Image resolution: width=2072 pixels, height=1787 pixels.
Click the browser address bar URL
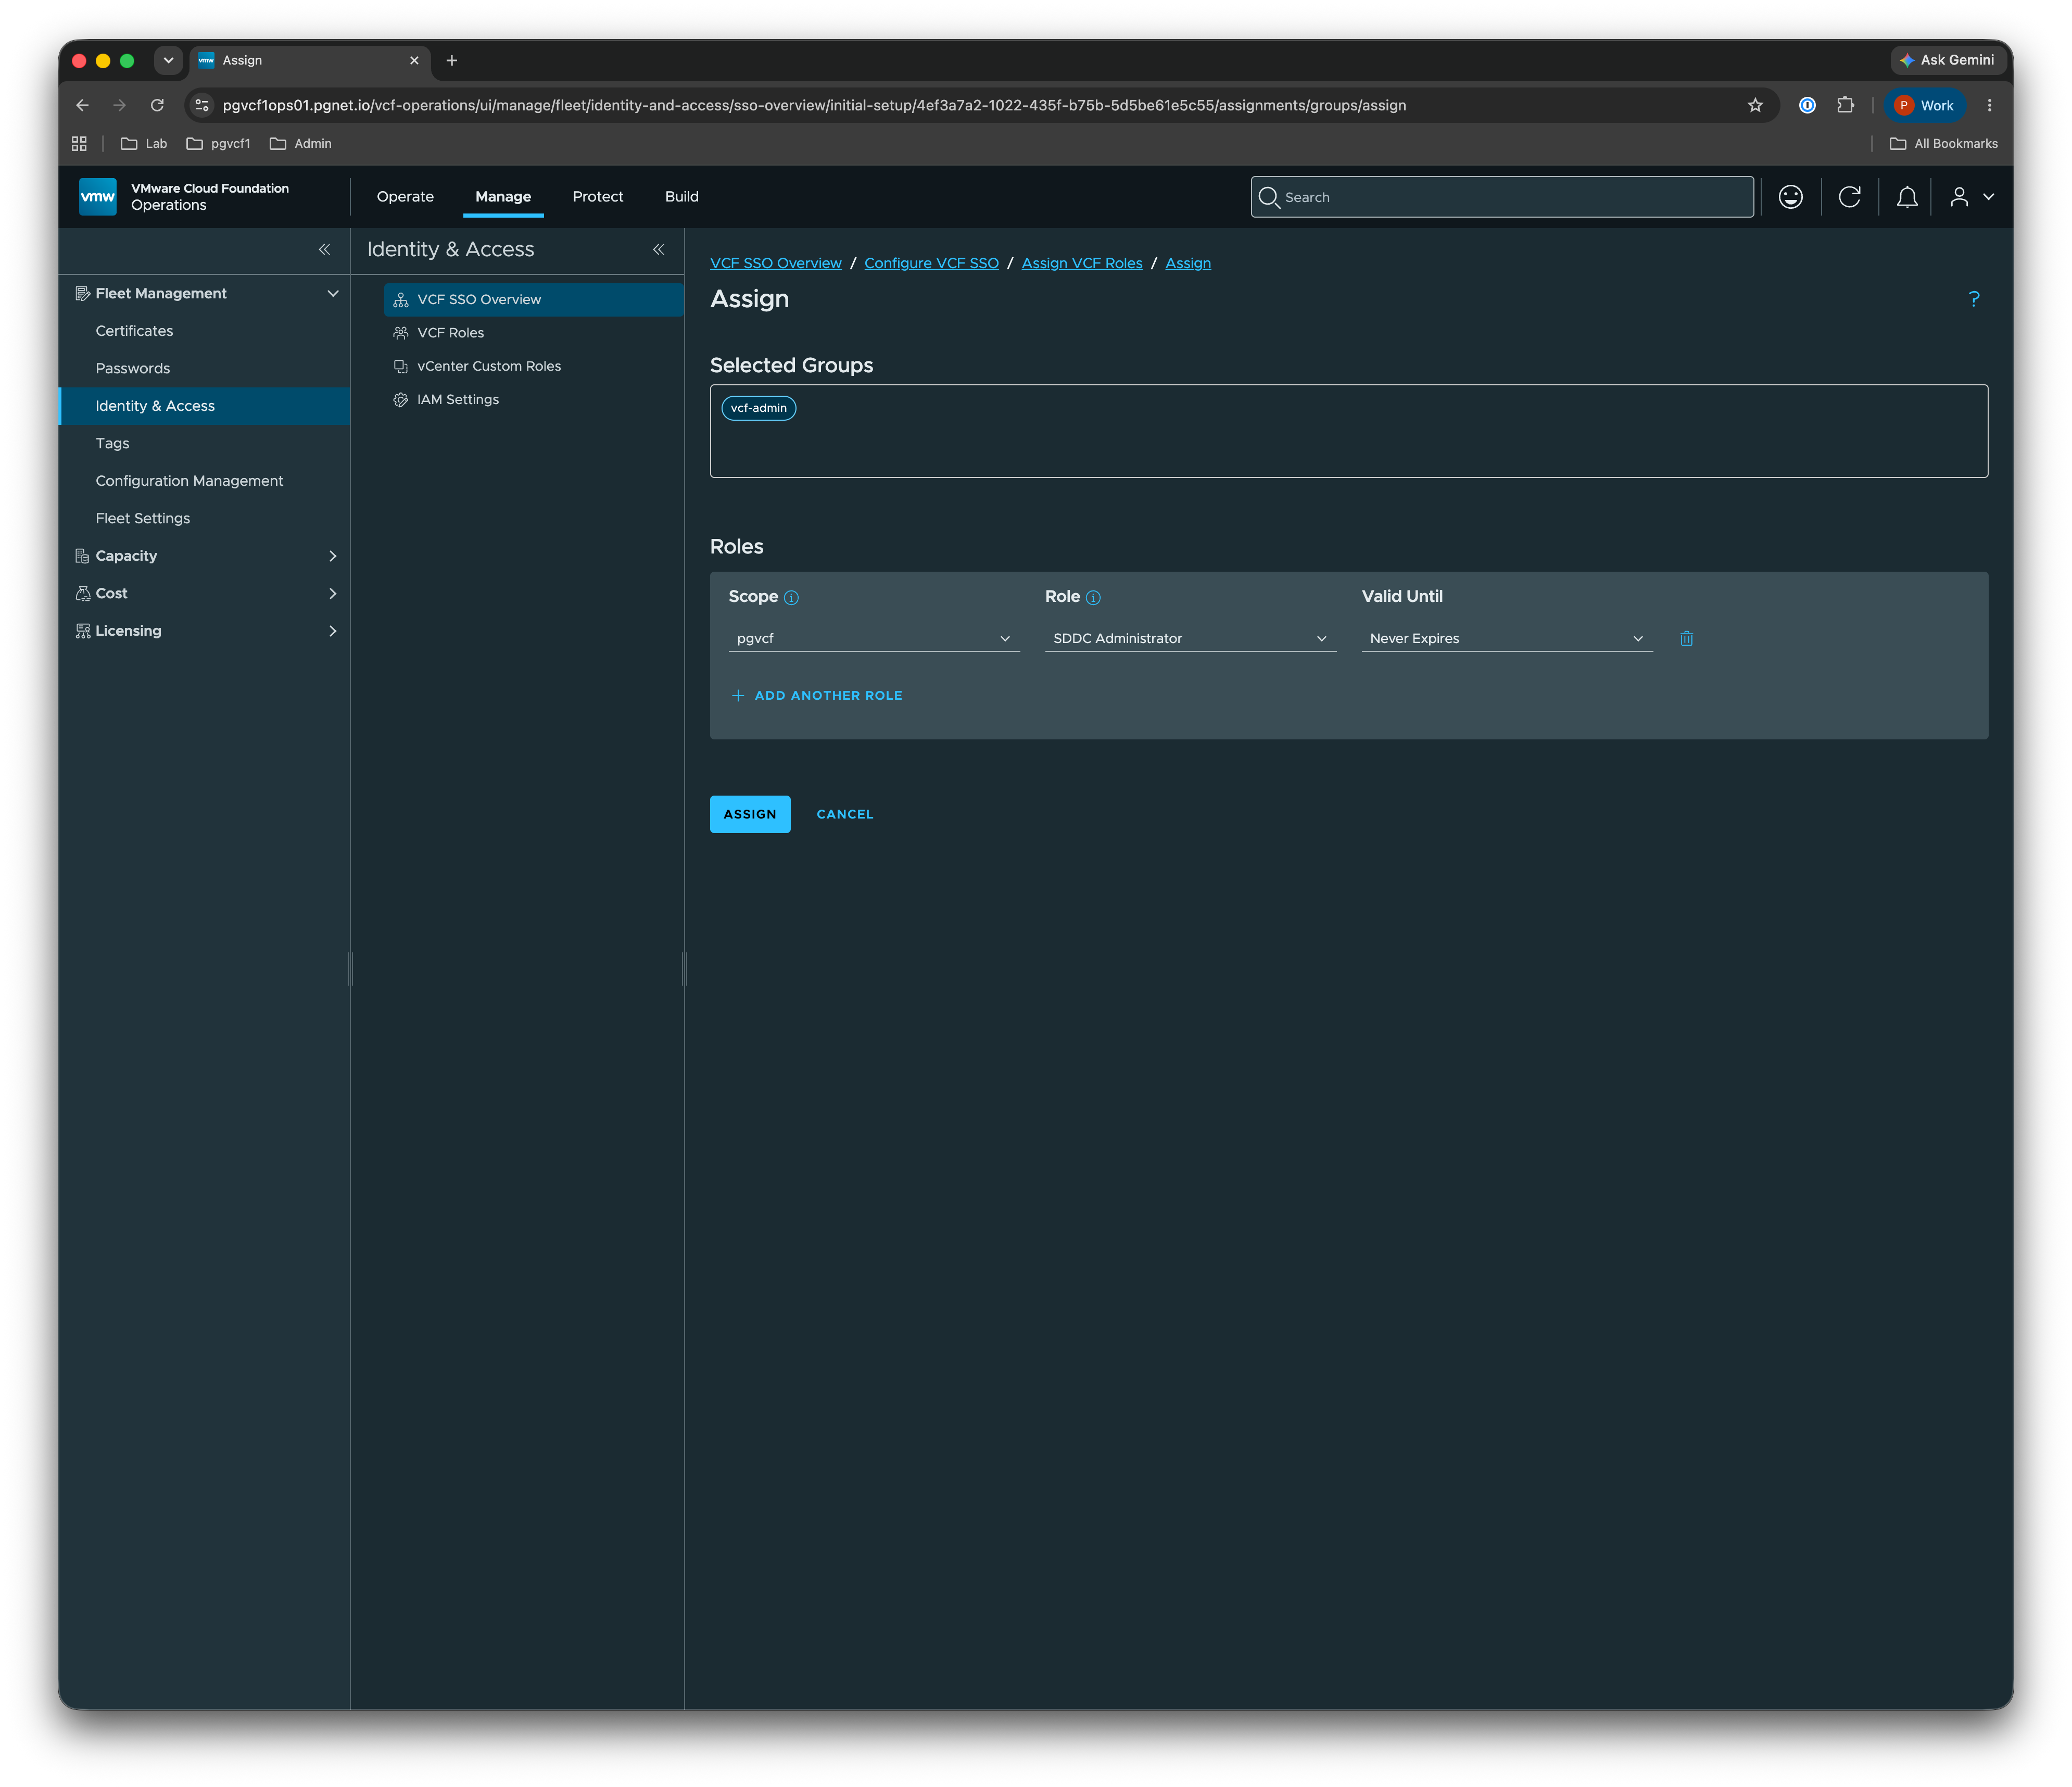(x=814, y=105)
